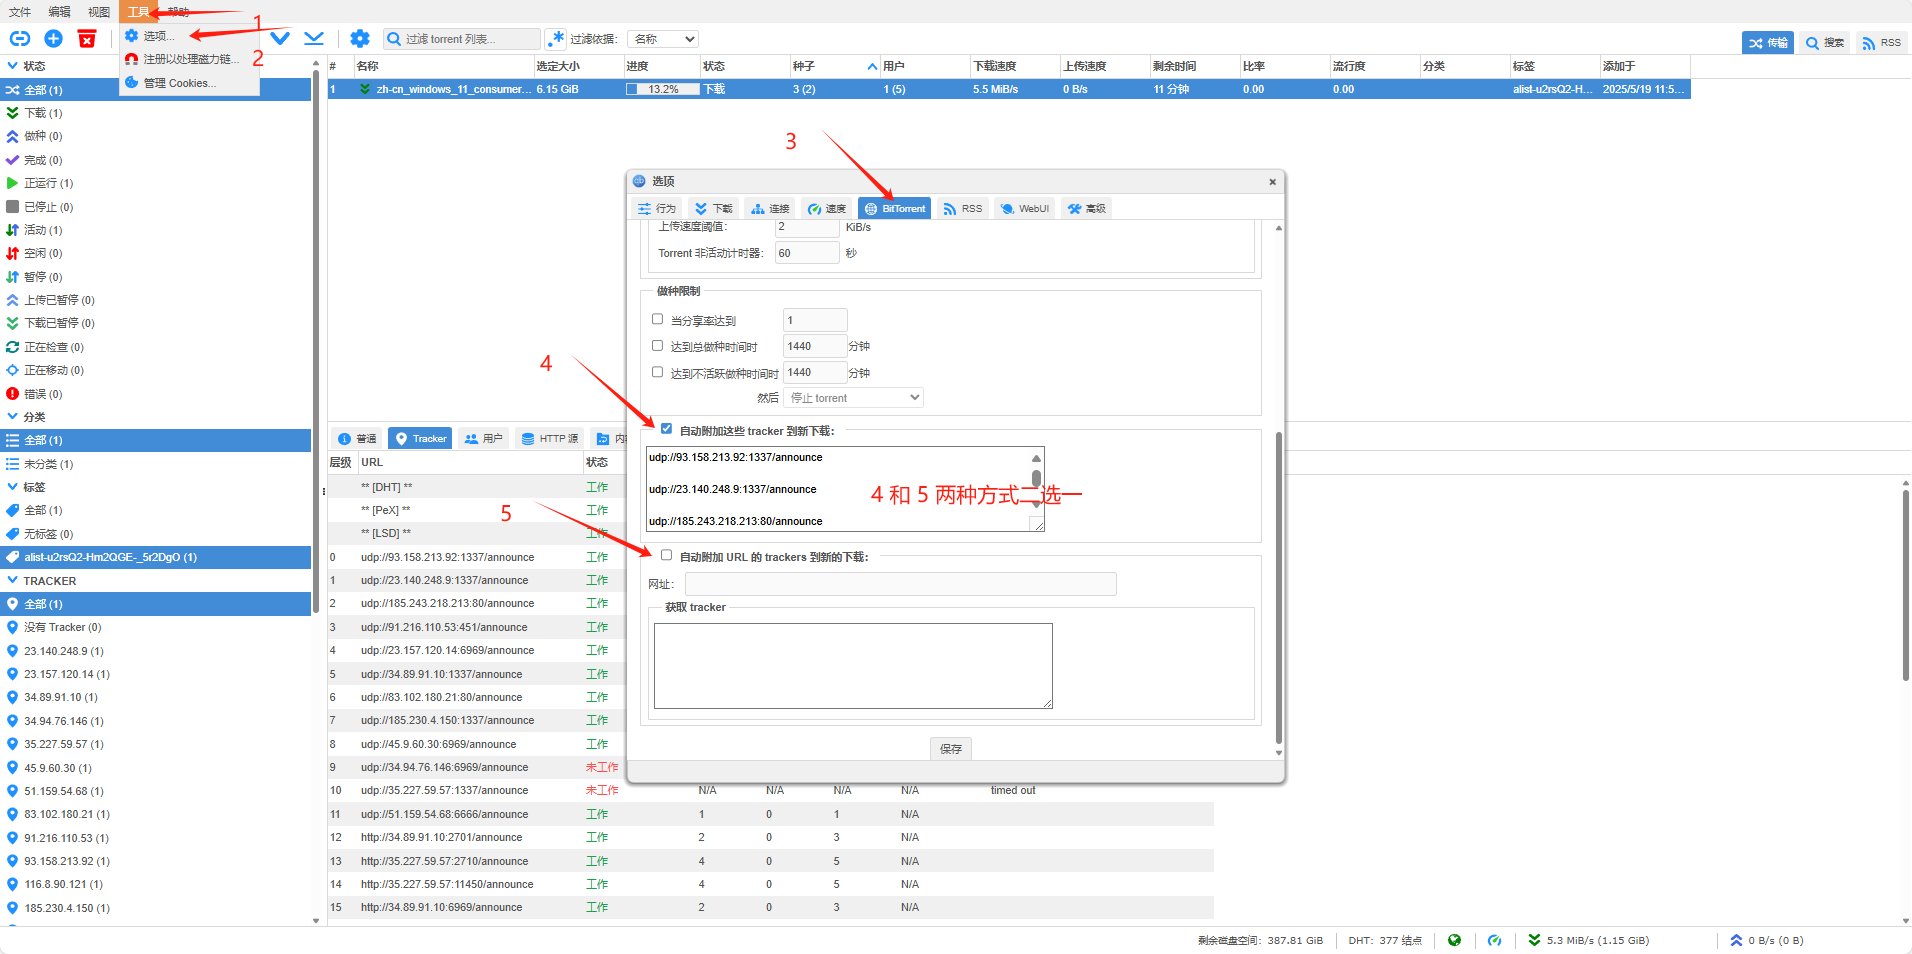Click the Torrent 非活动计时器 60 field
1912x954 pixels.
click(807, 253)
